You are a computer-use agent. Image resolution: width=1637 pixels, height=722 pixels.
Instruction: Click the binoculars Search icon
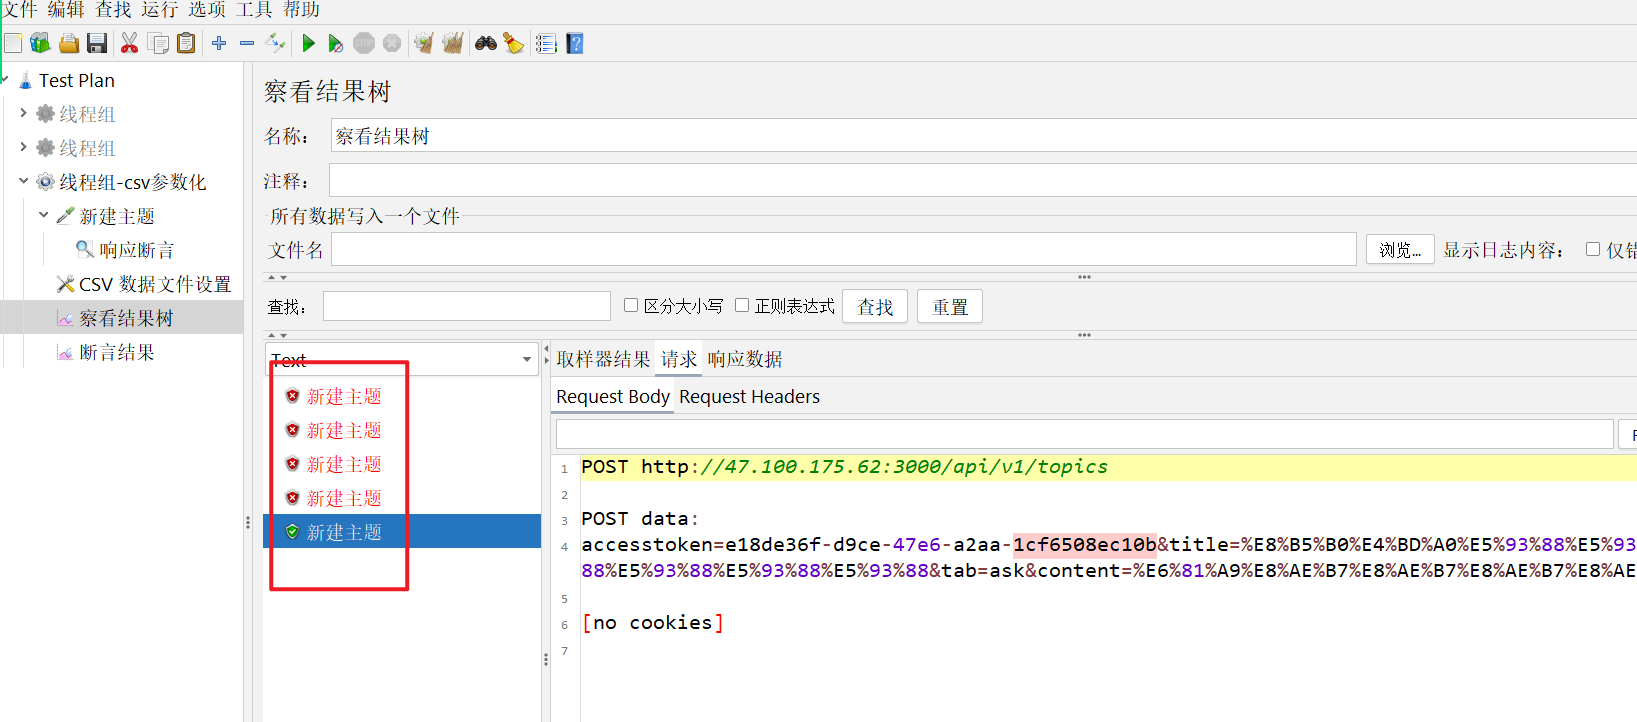point(486,43)
